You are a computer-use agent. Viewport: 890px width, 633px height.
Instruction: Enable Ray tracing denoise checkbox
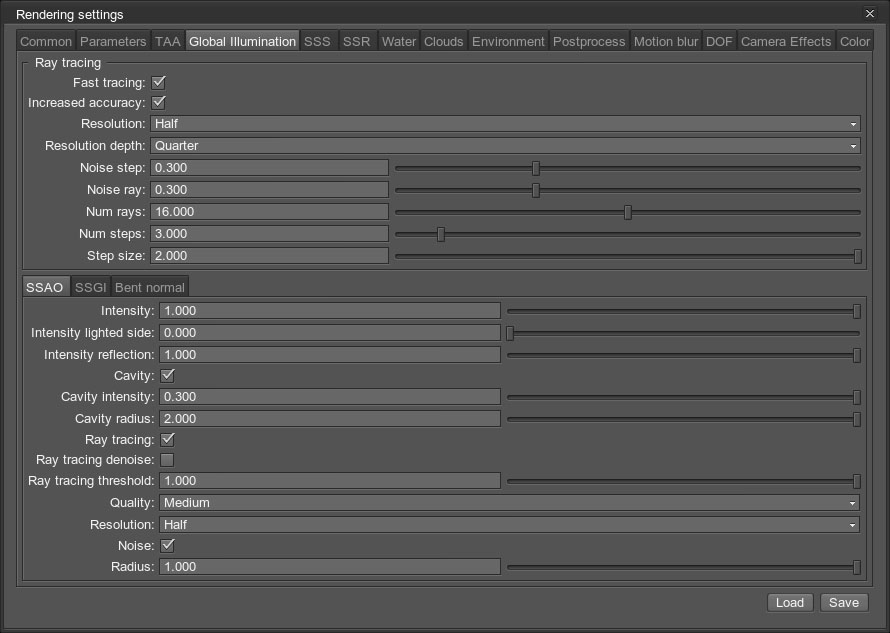pyautogui.click(x=167, y=460)
